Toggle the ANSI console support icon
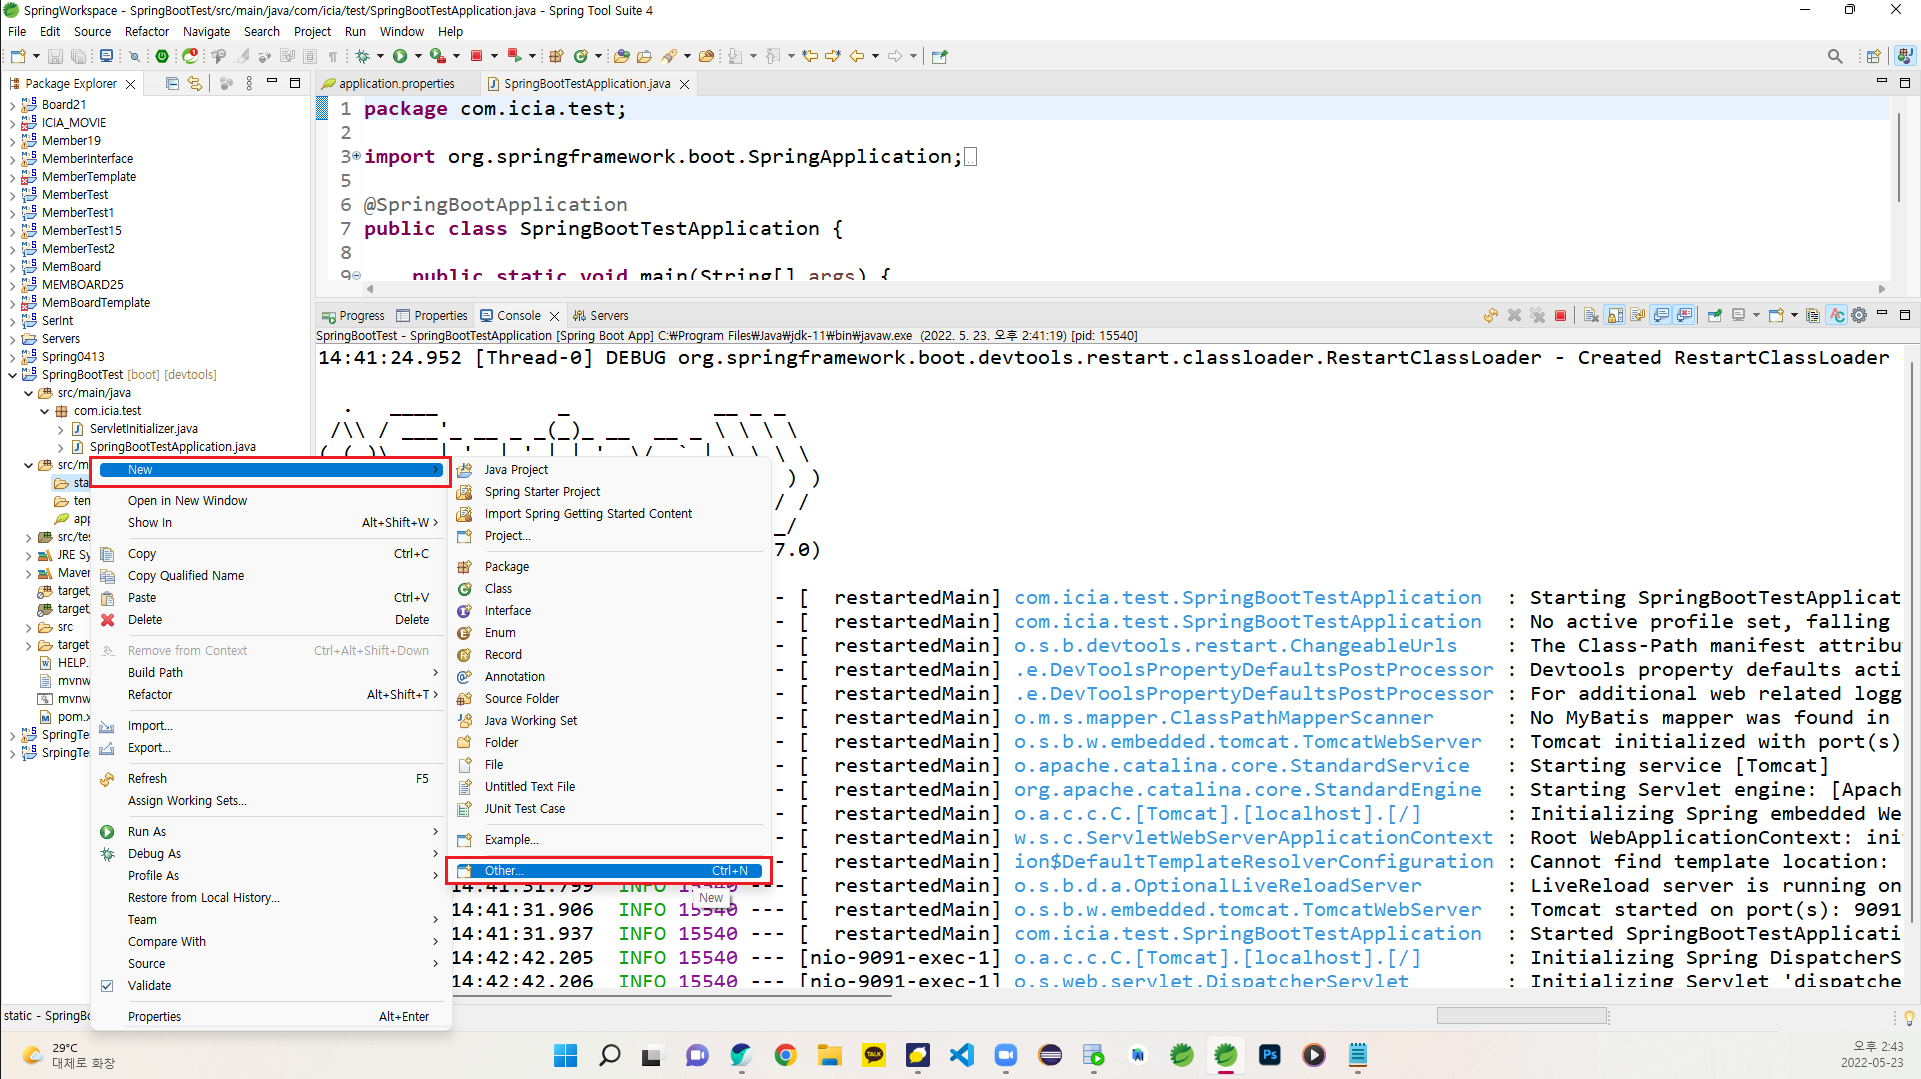 [x=1837, y=316]
